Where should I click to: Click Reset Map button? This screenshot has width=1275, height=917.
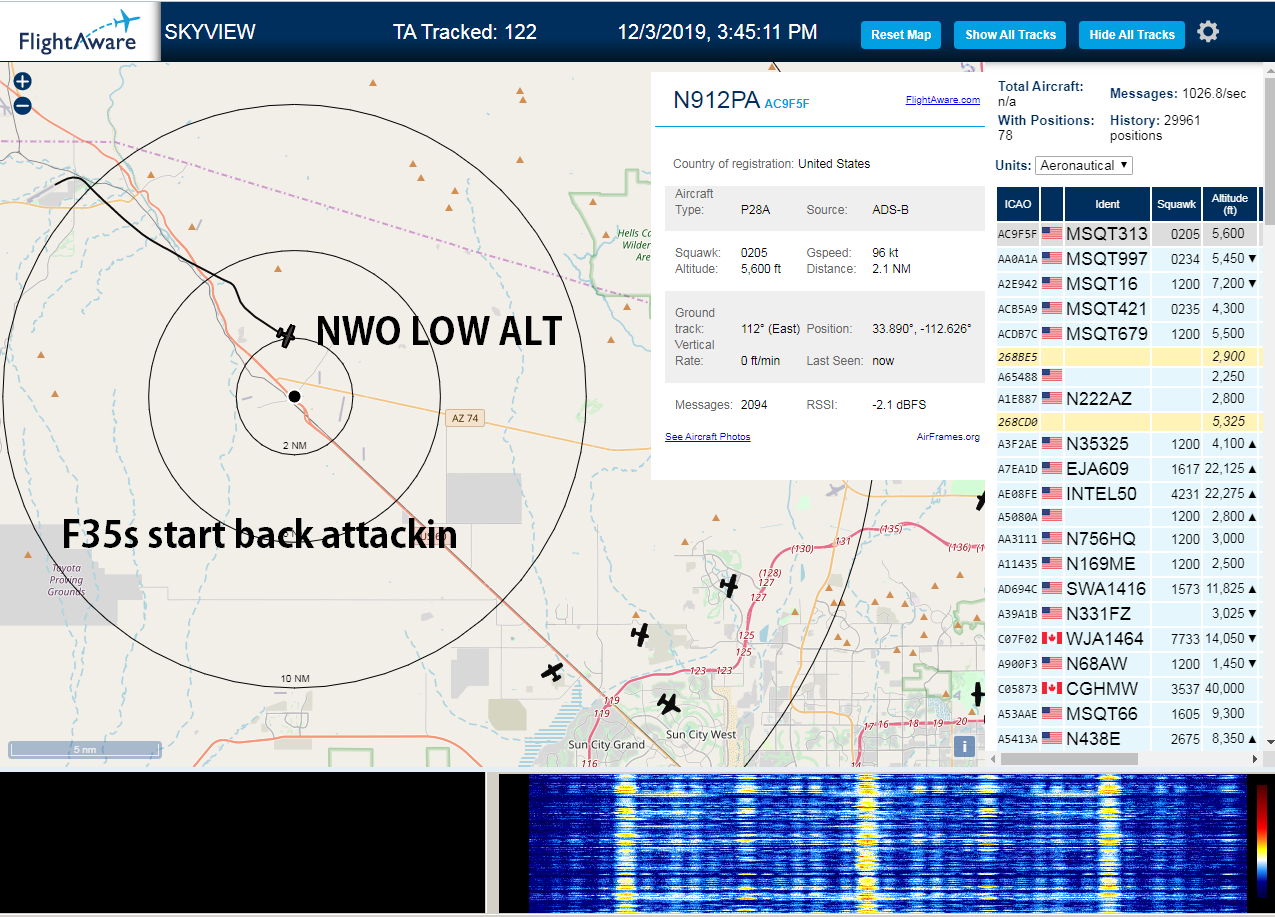coord(901,34)
